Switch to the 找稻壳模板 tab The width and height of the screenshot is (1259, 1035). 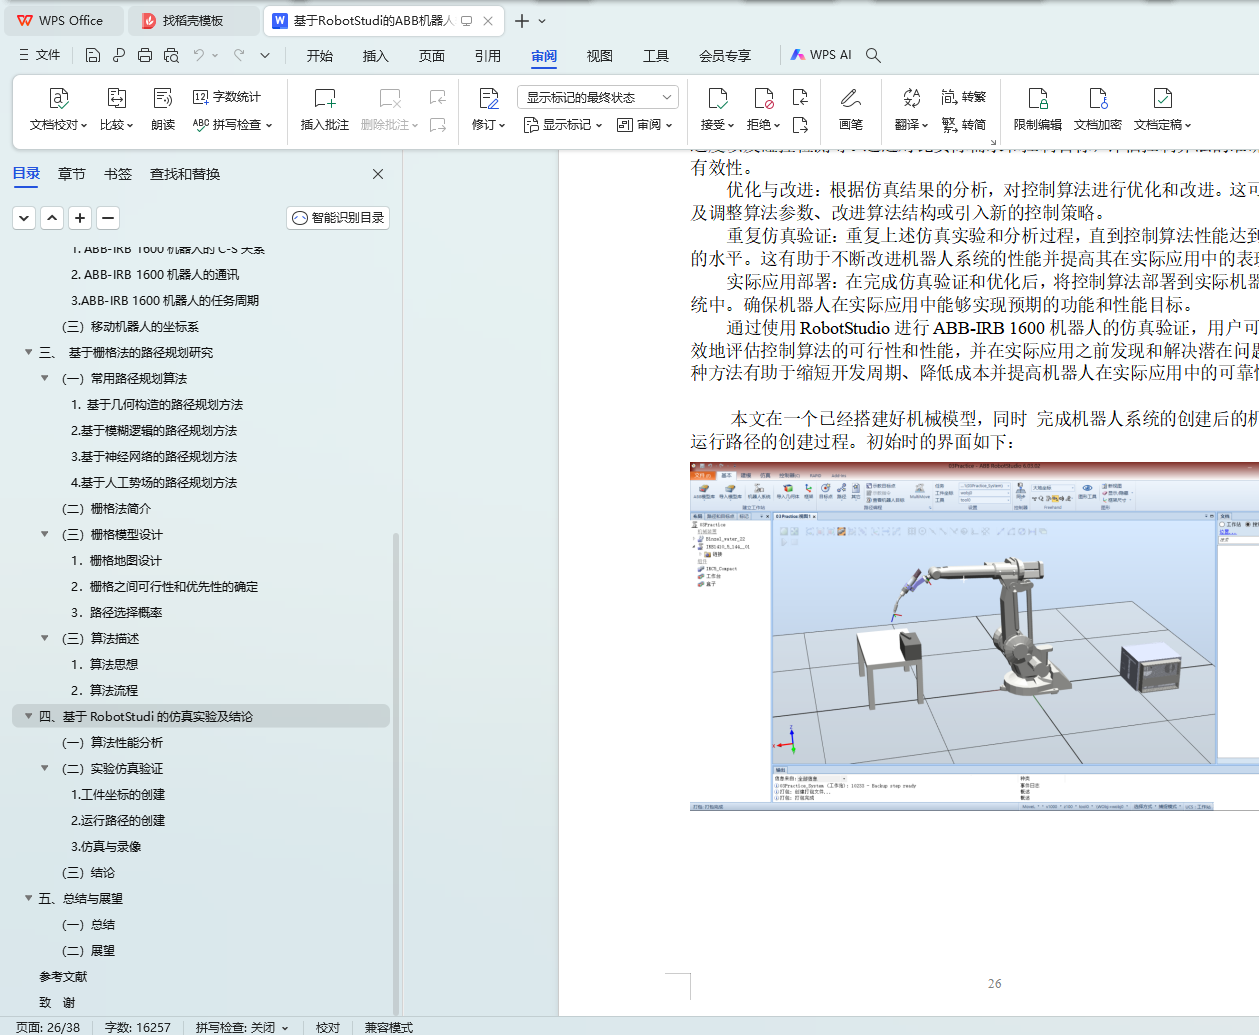click(x=194, y=20)
